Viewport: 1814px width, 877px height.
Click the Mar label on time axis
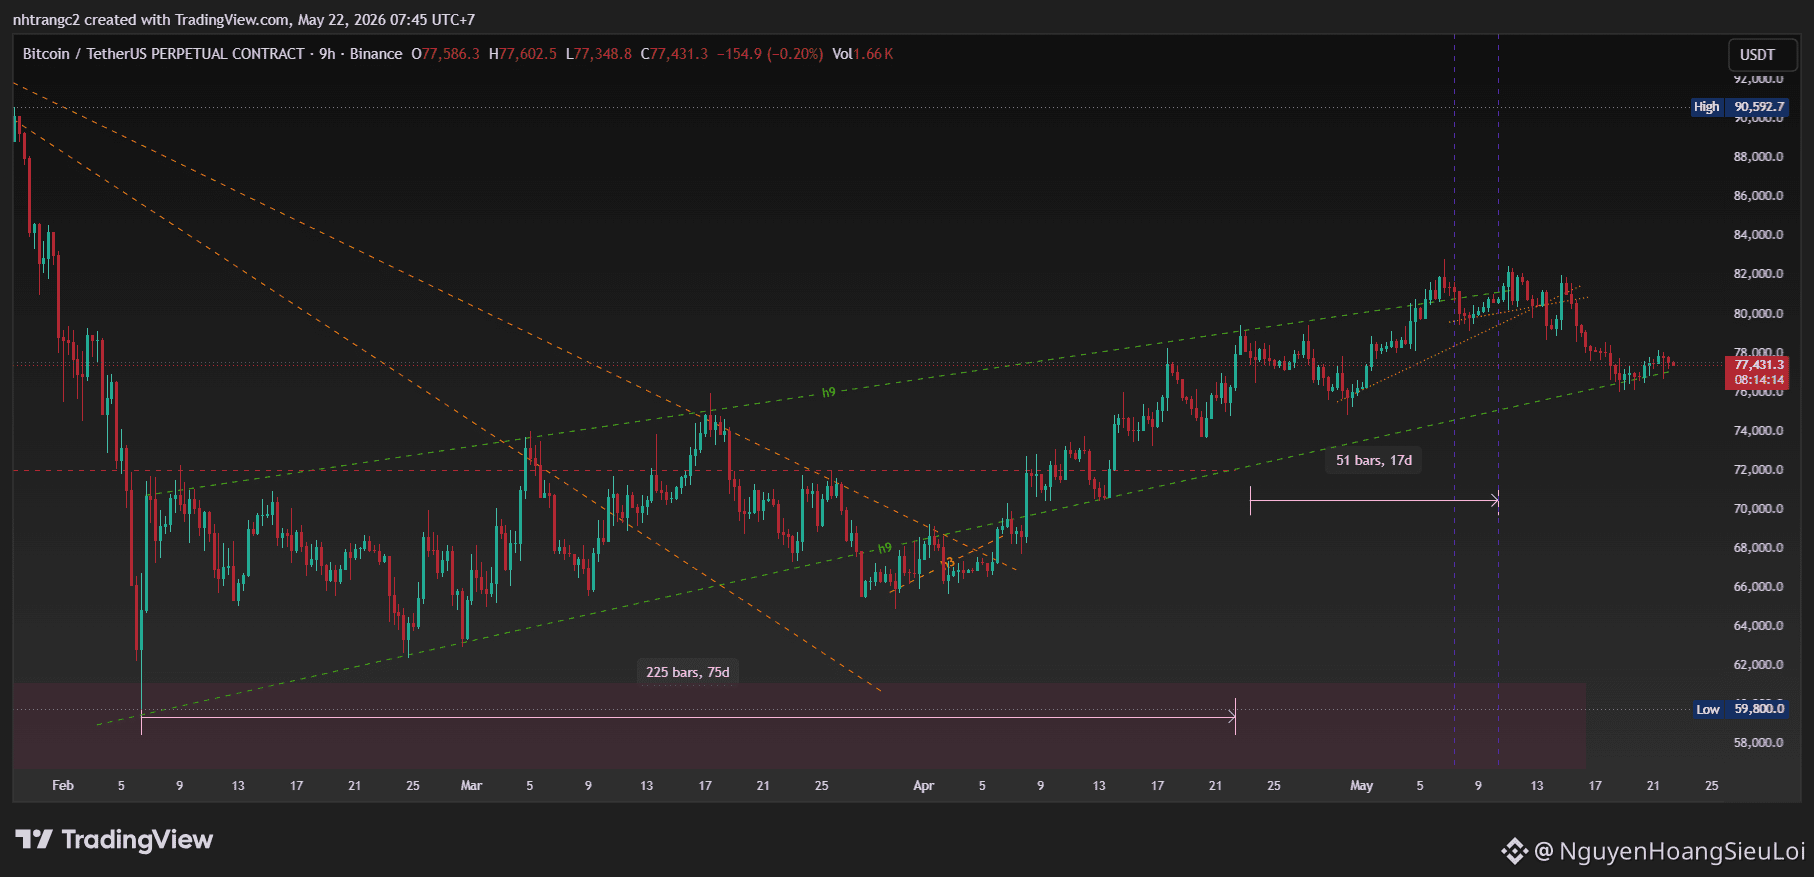pos(471,786)
